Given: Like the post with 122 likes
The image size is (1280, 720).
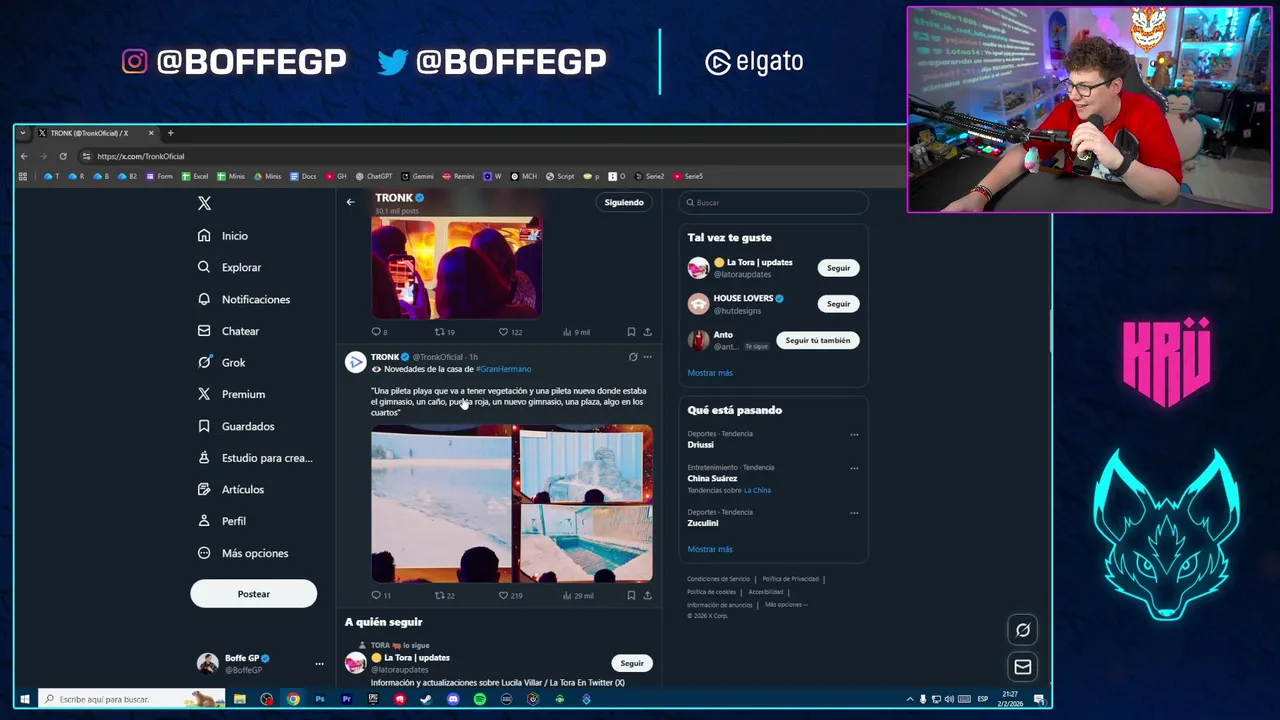Looking at the screenshot, I should pos(510,332).
